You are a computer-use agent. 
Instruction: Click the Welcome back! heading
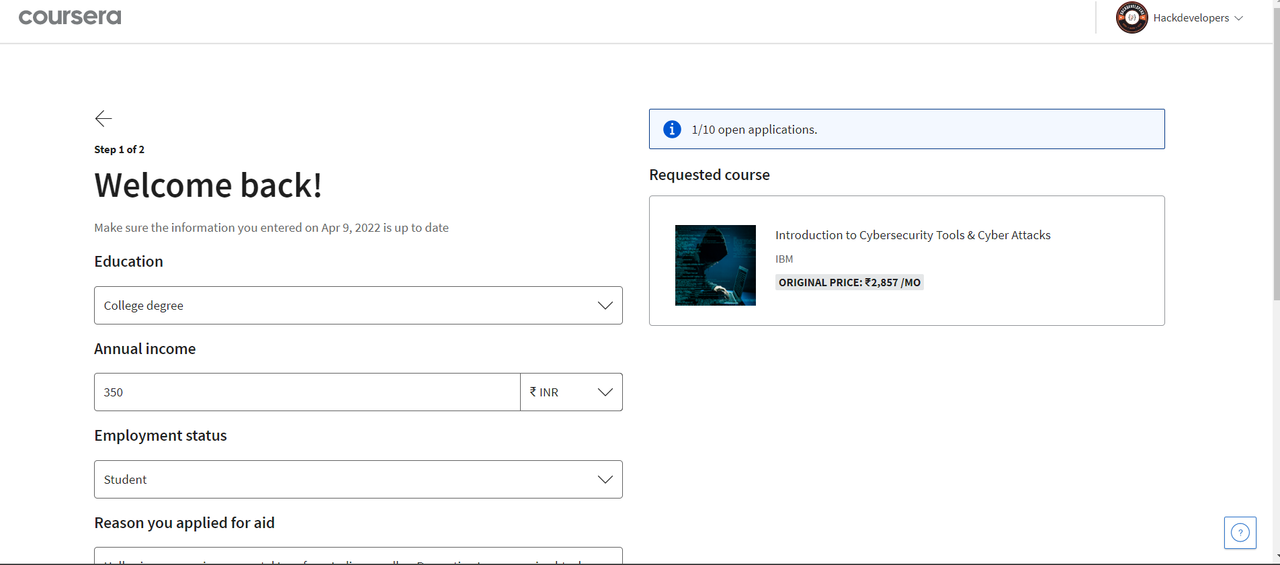(x=208, y=186)
